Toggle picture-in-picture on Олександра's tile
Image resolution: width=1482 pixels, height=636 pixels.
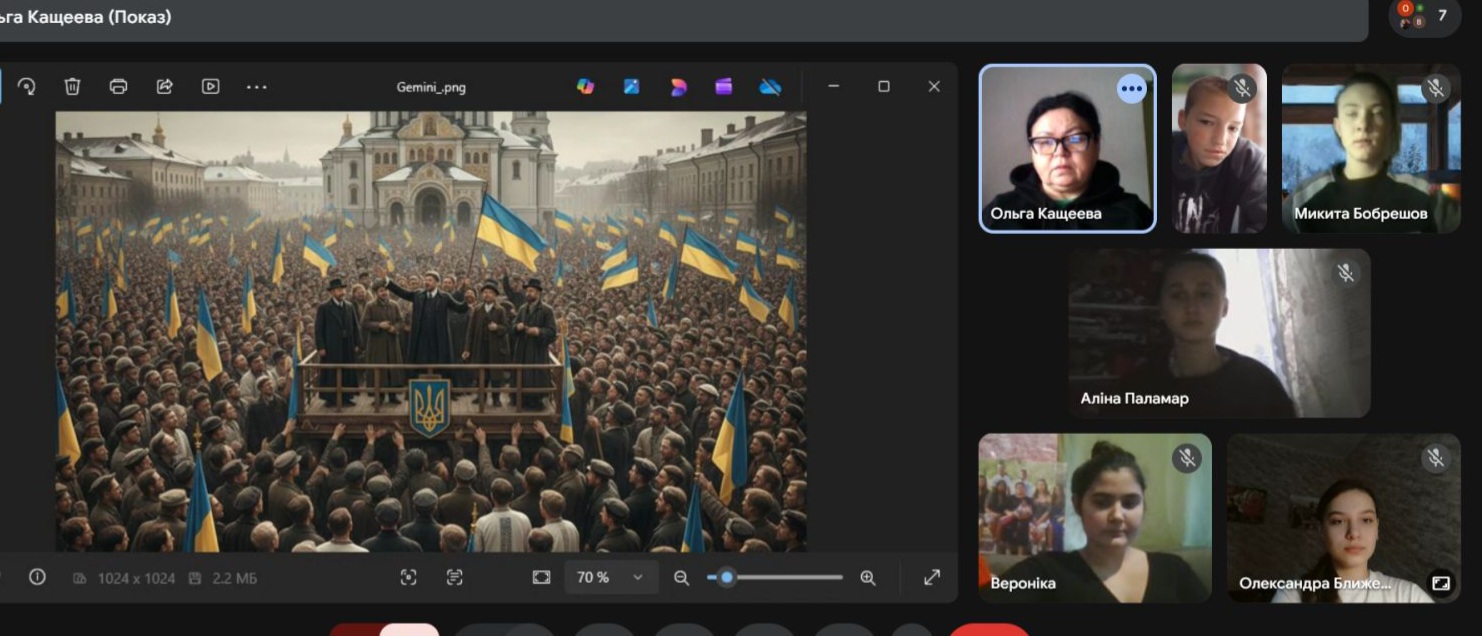point(1441,583)
